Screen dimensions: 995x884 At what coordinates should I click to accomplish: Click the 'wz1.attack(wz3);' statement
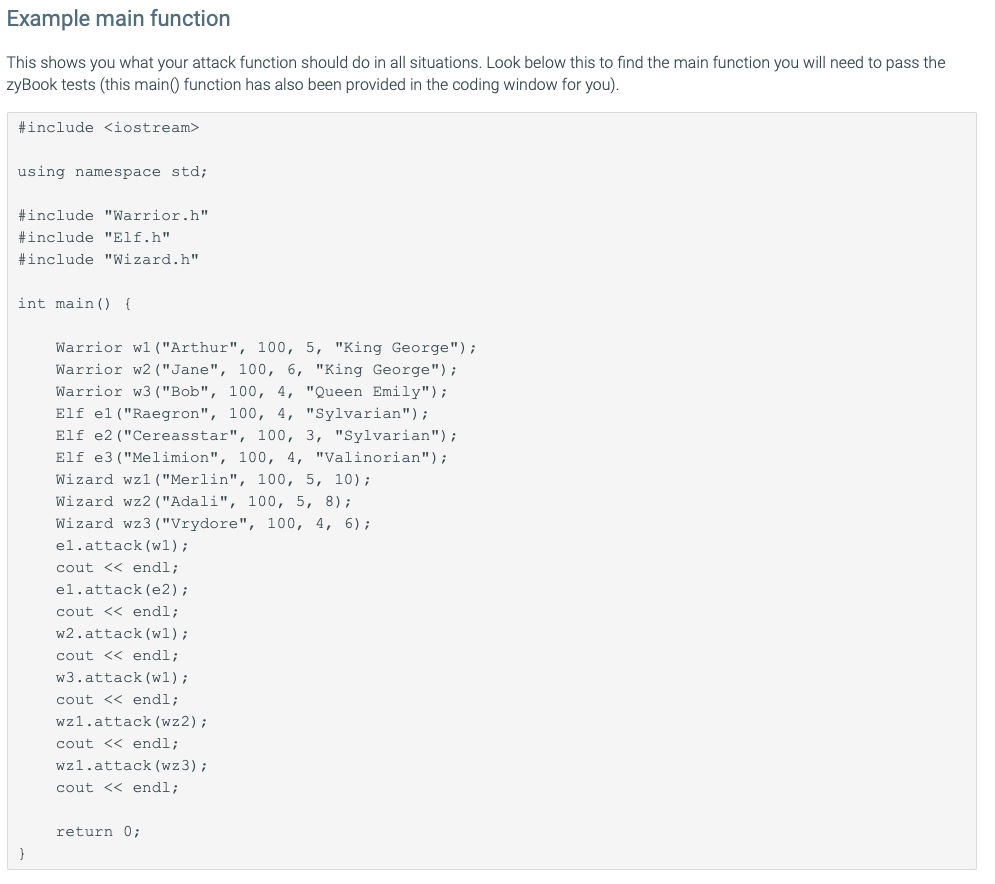[131, 766]
